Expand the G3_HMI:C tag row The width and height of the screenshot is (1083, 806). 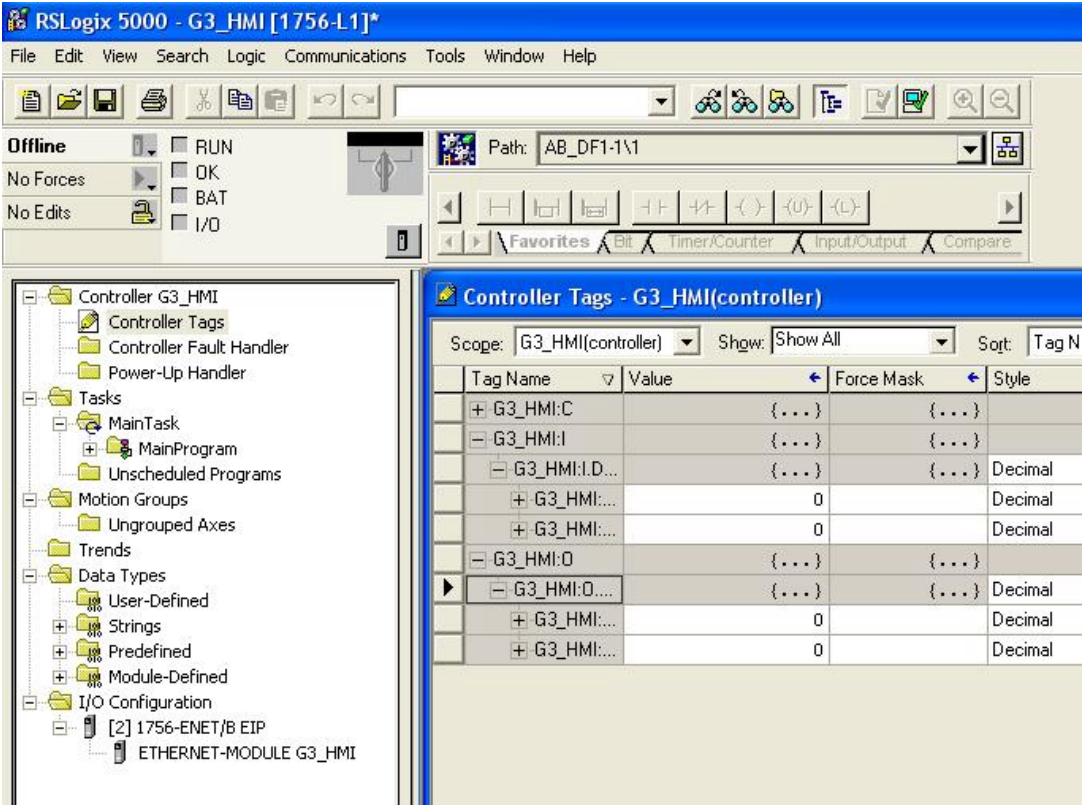click(x=477, y=410)
